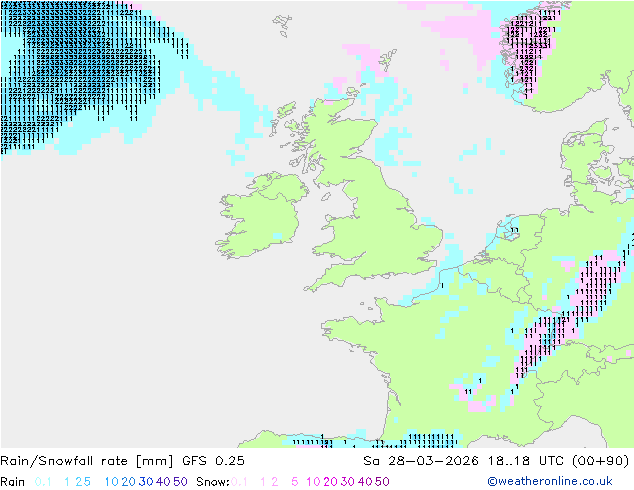
Task: Pick the snow legend value 30
Action: (x=348, y=482)
